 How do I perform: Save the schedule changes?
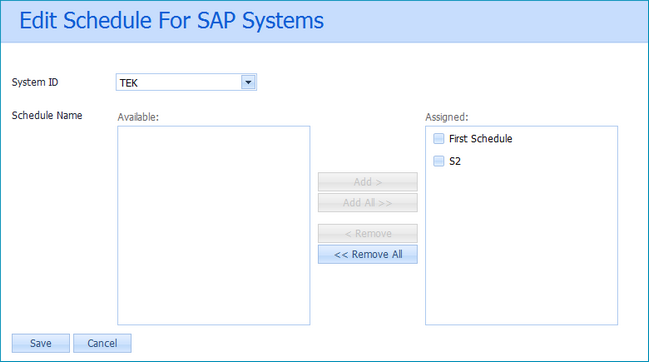click(x=41, y=343)
